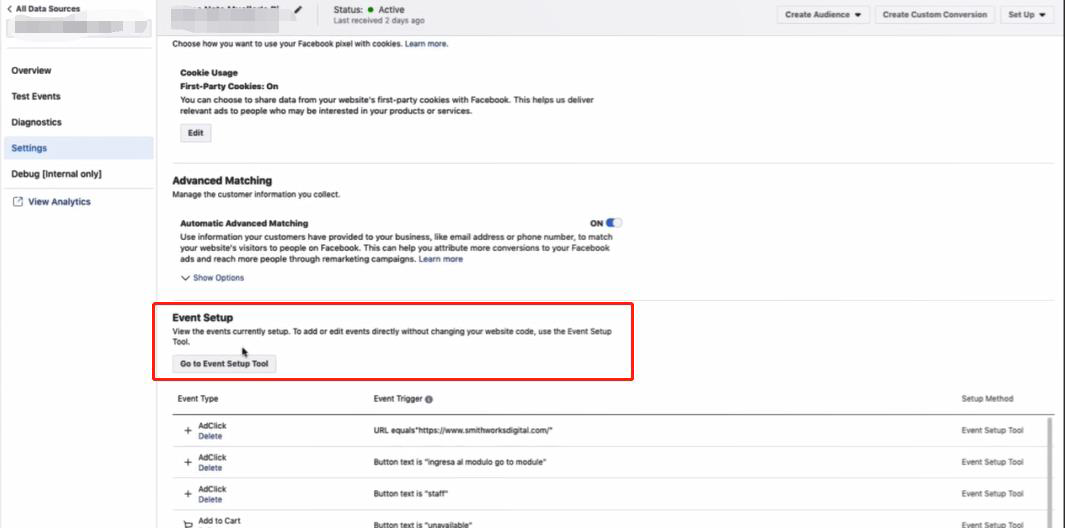Open Diagnostics in sidebar
This screenshot has height=528, width=1065.
pos(37,122)
